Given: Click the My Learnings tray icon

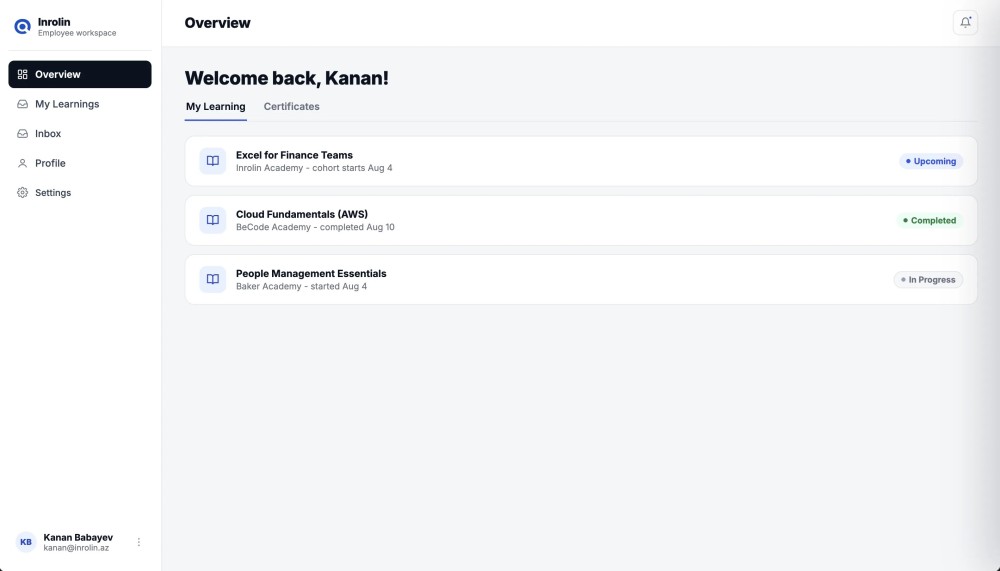Looking at the screenshot, I should point(22,104).
